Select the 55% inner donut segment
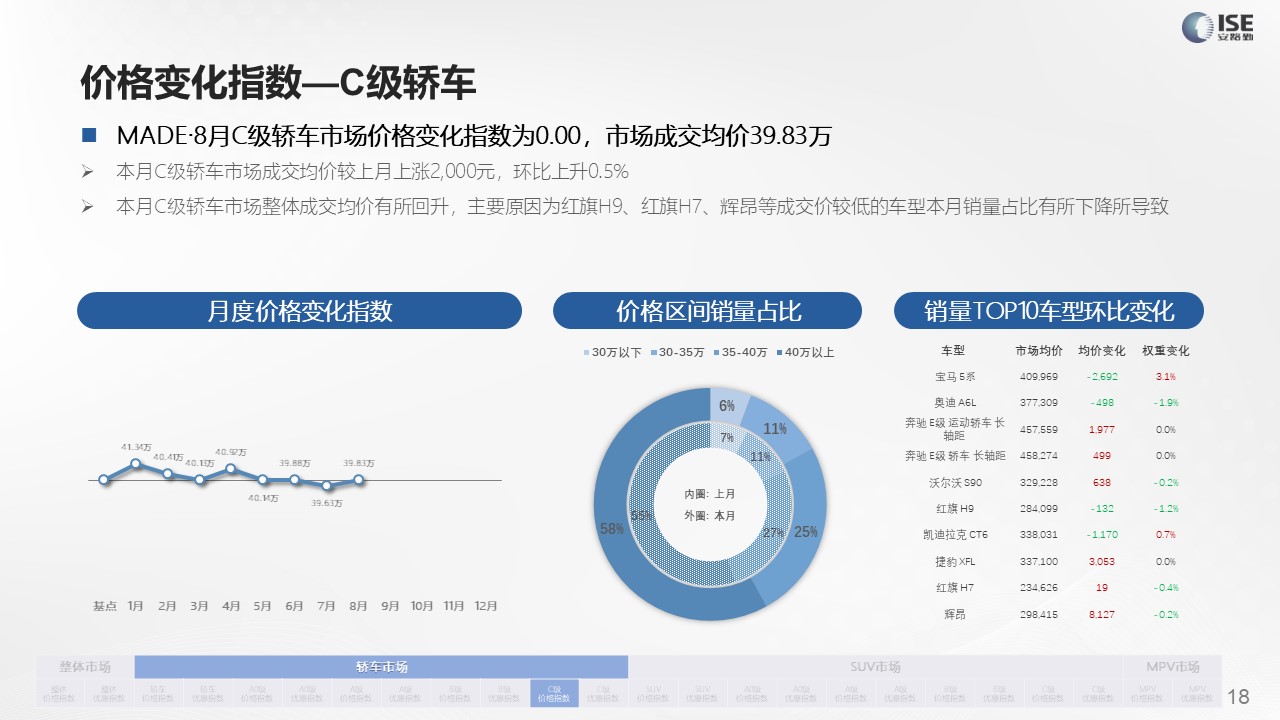Image resolution: width=1280 pixels, height=720 pixels. pos(641,516)
